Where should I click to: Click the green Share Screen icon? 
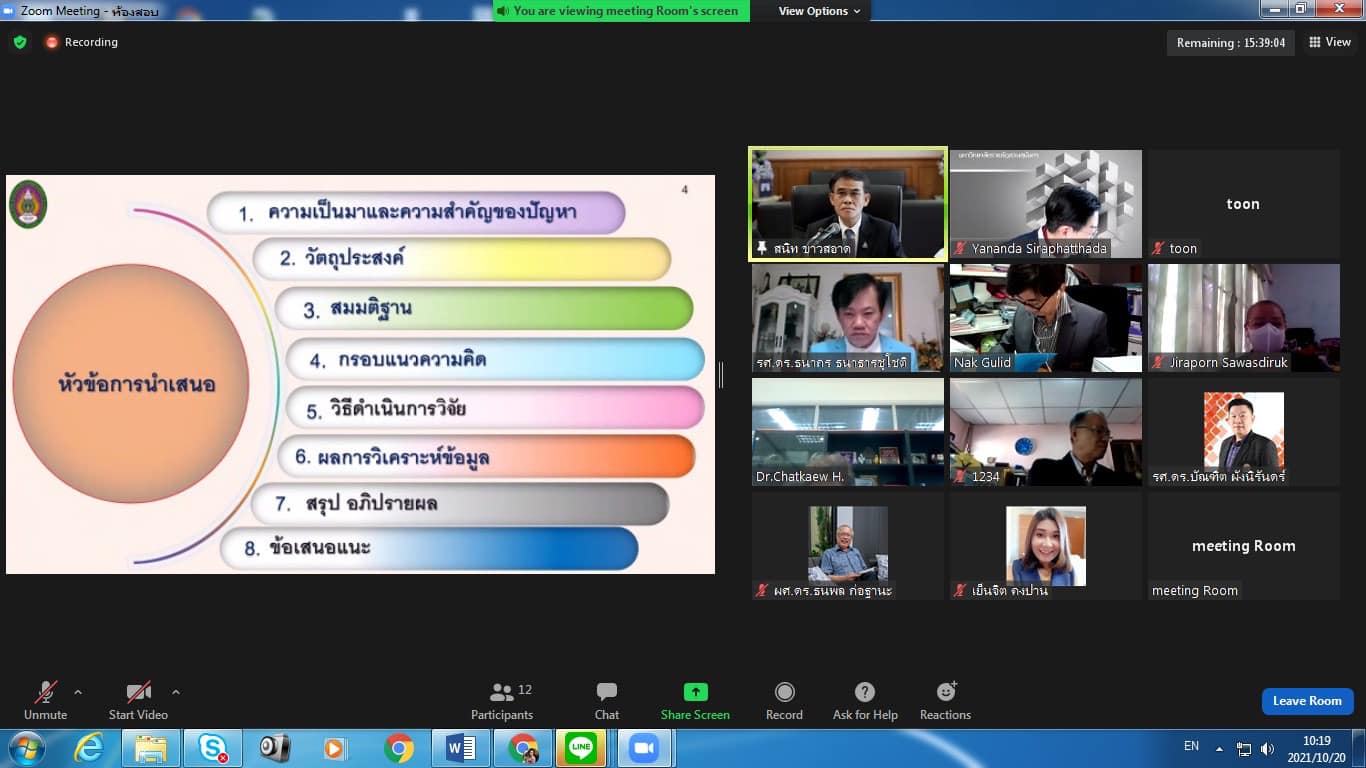(x=695, y=692)
